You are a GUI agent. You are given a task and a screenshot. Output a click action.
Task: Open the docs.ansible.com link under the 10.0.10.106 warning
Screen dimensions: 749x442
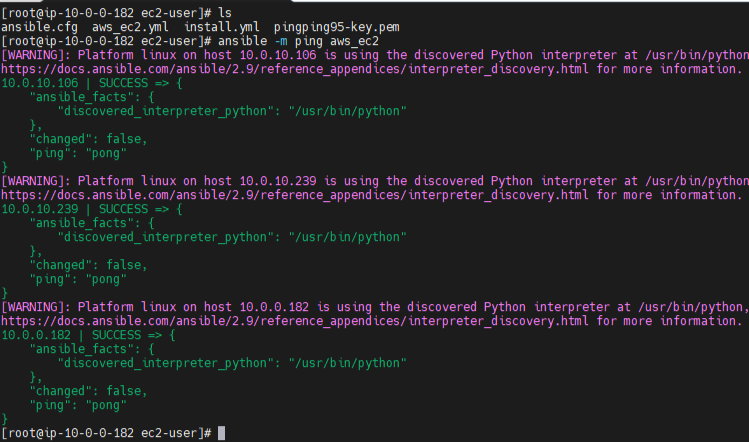(x=294, y=69)
